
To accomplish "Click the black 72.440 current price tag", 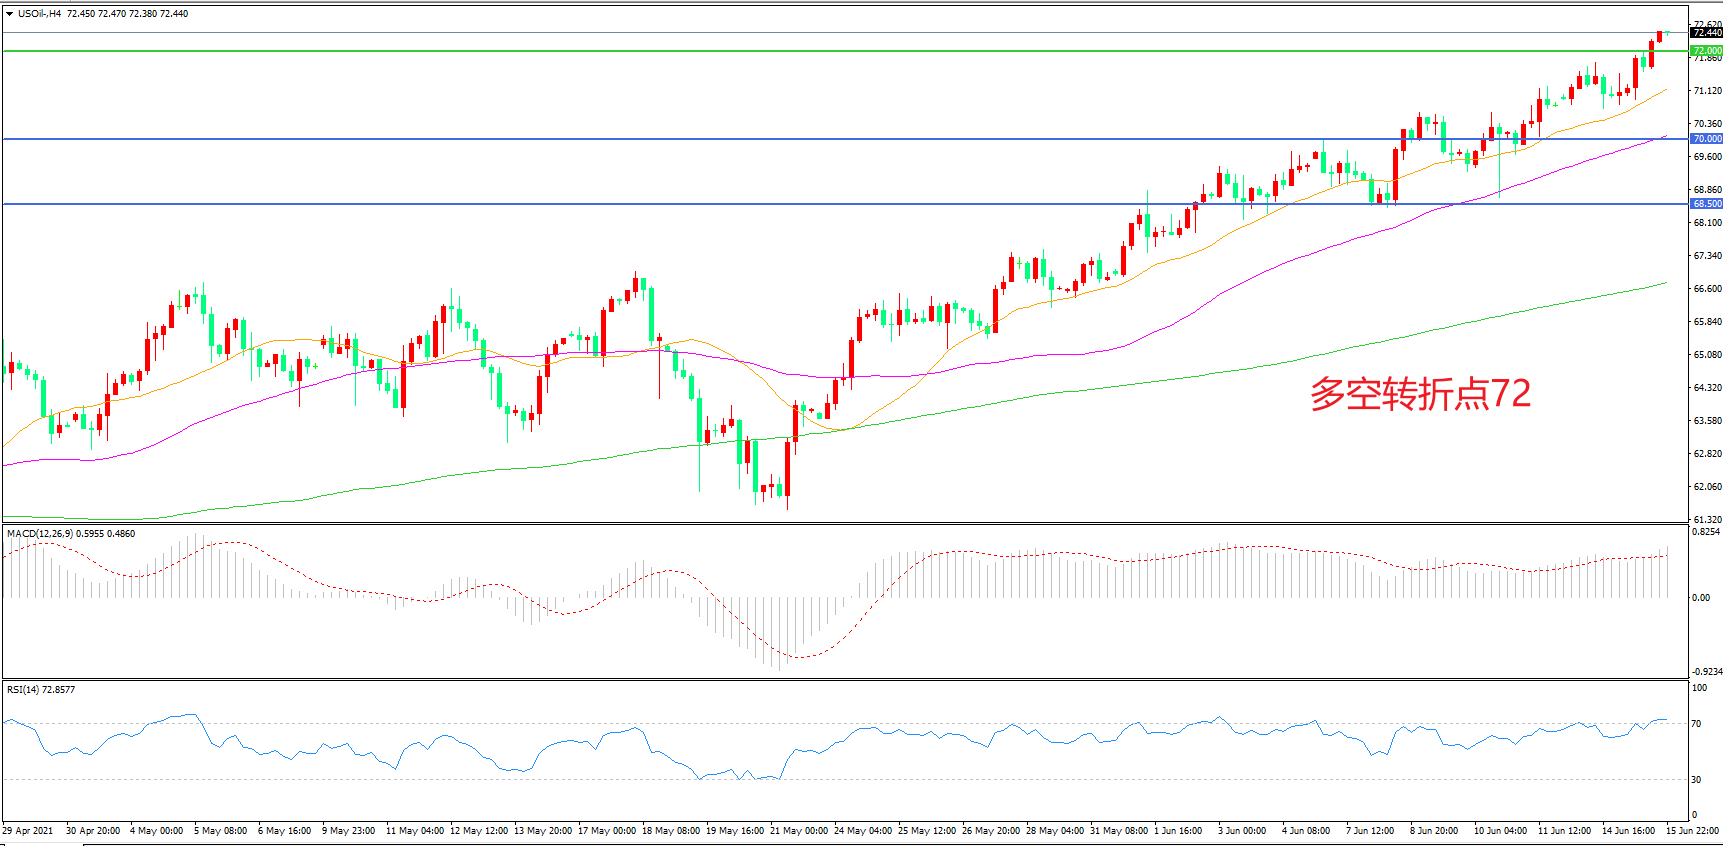I will (1706, 33).
